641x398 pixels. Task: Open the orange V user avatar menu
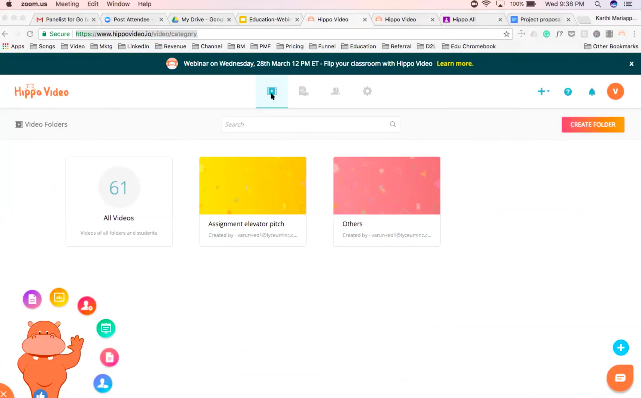point(615,92)
